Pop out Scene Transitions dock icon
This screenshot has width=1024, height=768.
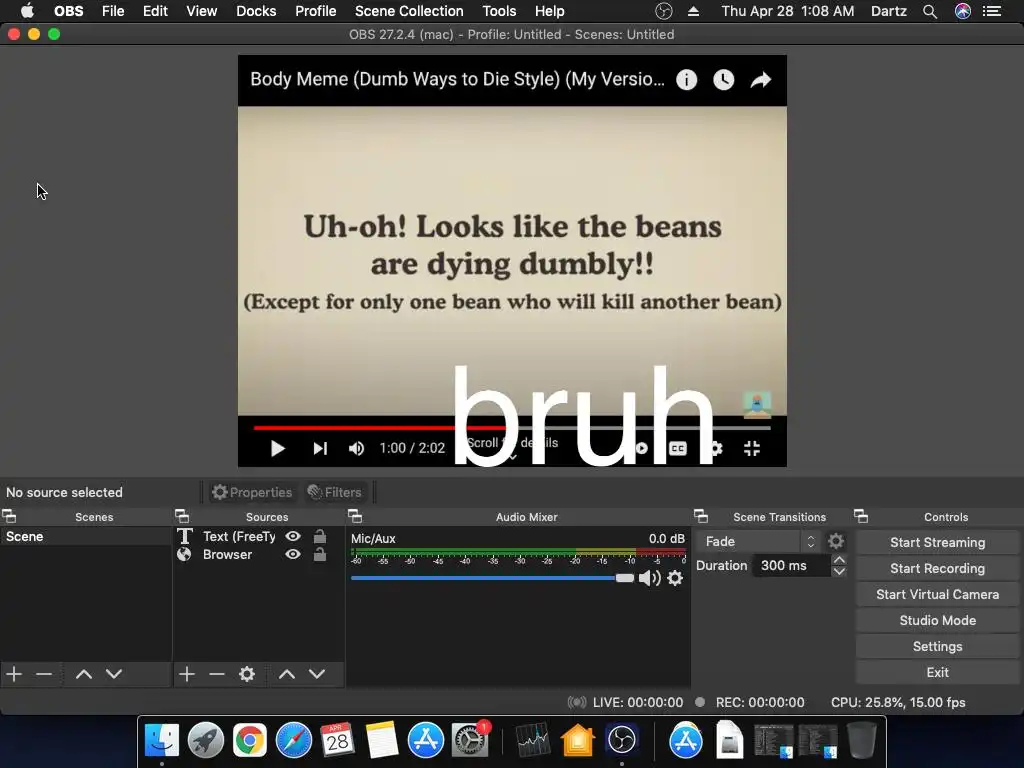[x=701, y=517]
